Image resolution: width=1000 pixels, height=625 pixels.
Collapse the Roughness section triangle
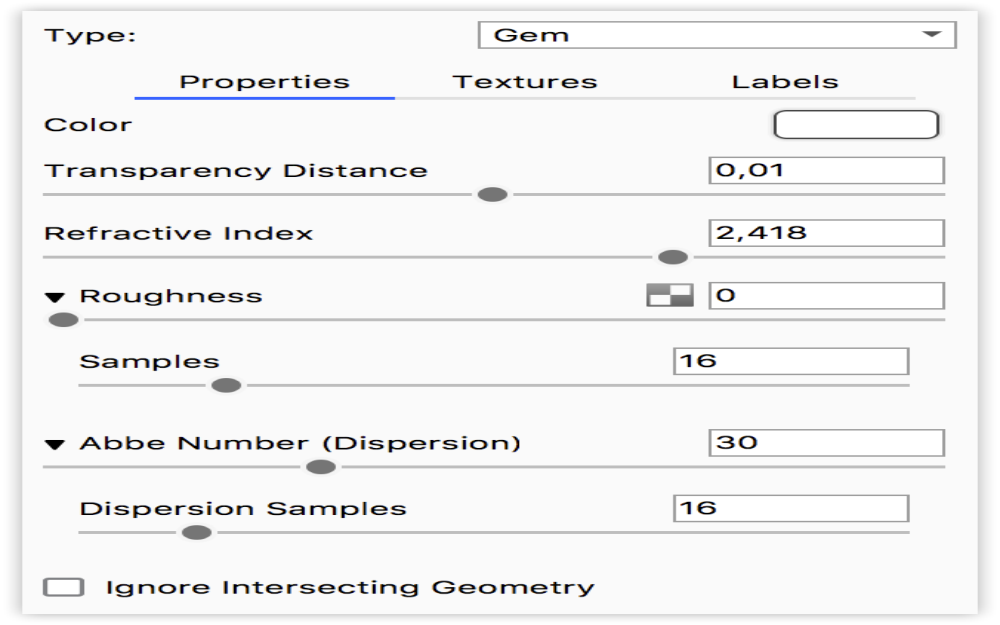tap(55, 297)
